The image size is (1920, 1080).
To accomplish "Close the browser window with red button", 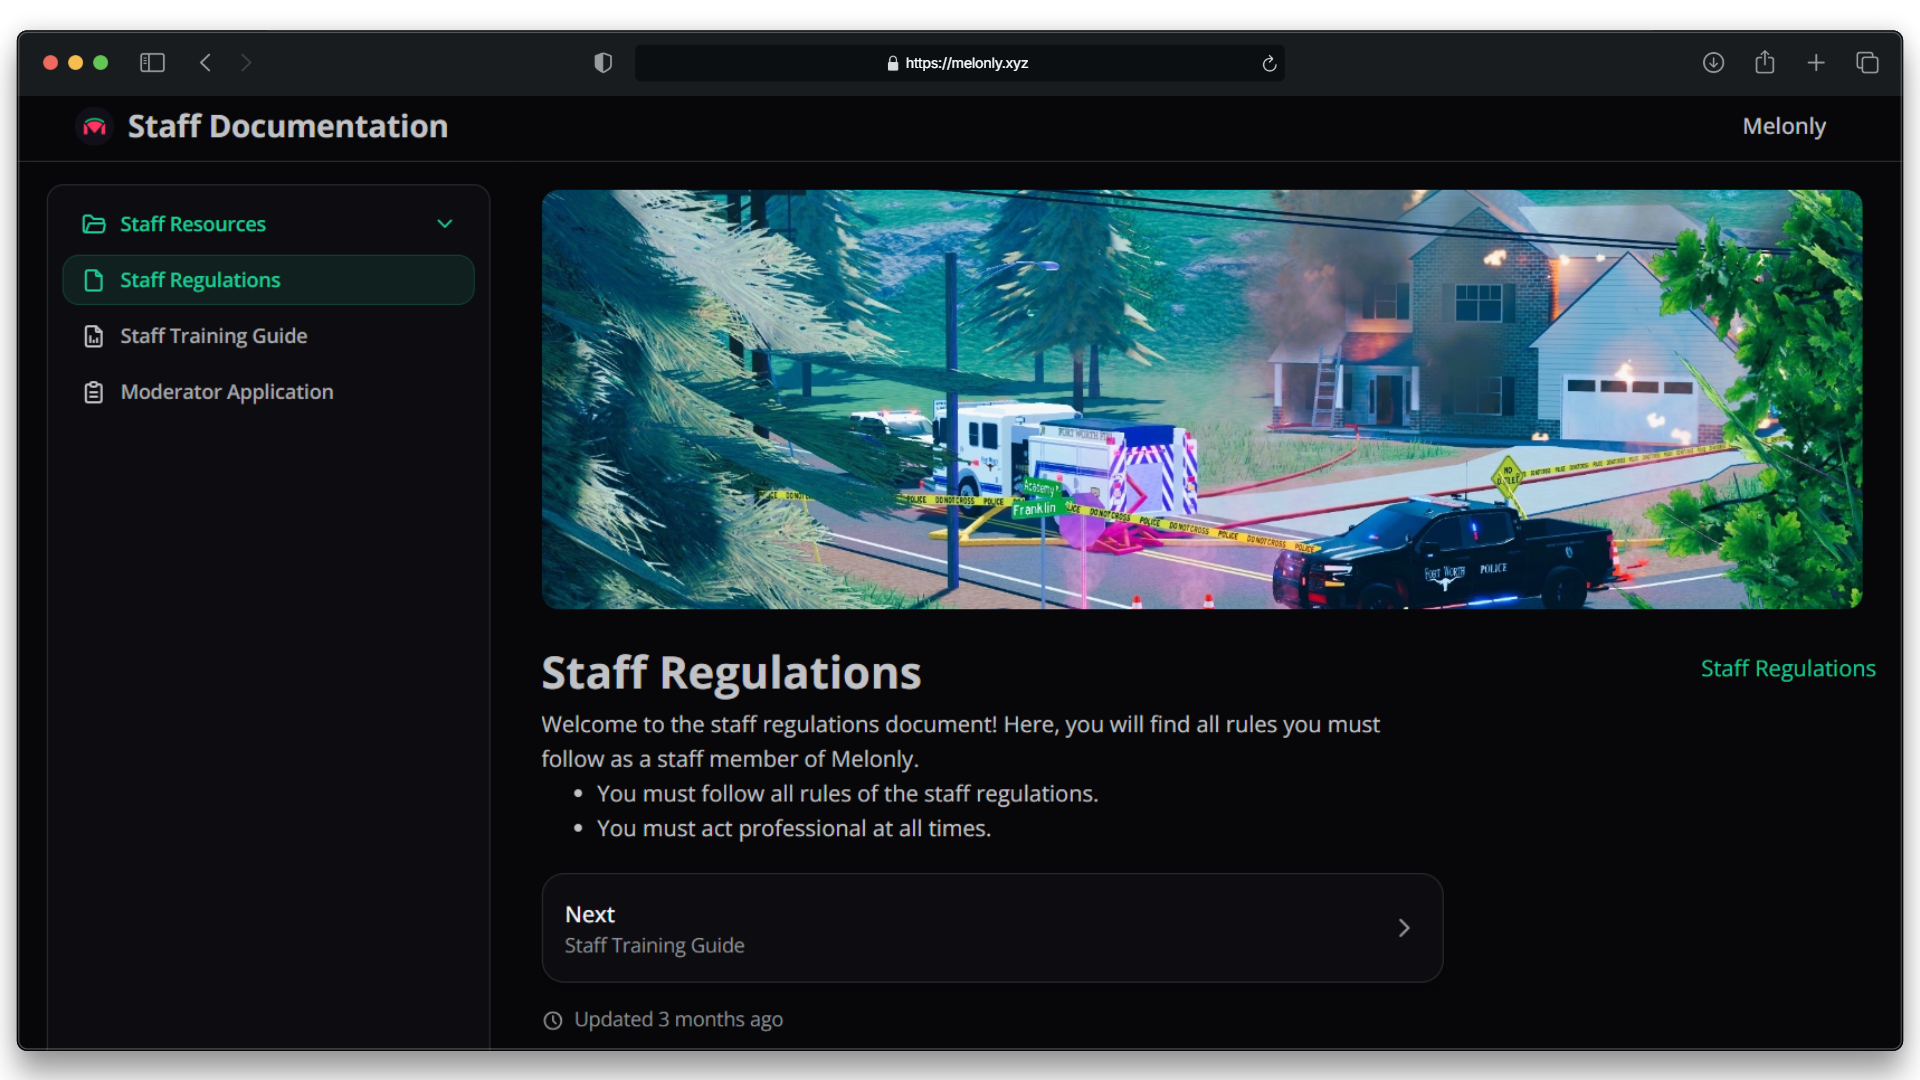I will pyautogui.click(x=50, y=63).
